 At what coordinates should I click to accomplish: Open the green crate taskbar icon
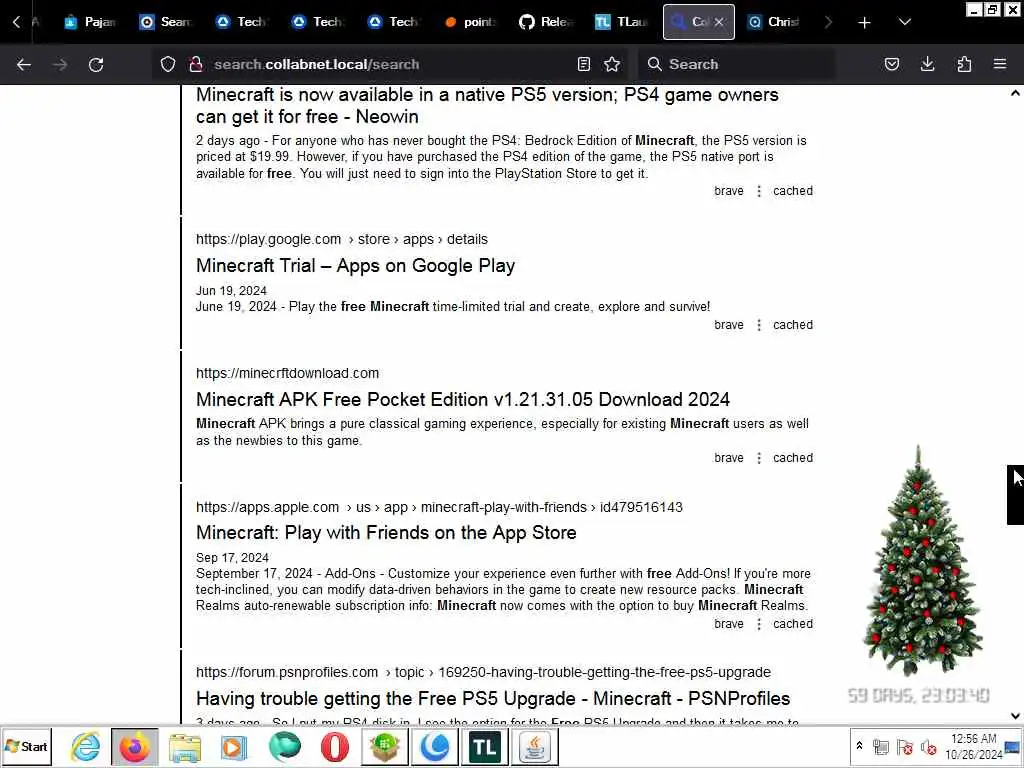(385, 746)
